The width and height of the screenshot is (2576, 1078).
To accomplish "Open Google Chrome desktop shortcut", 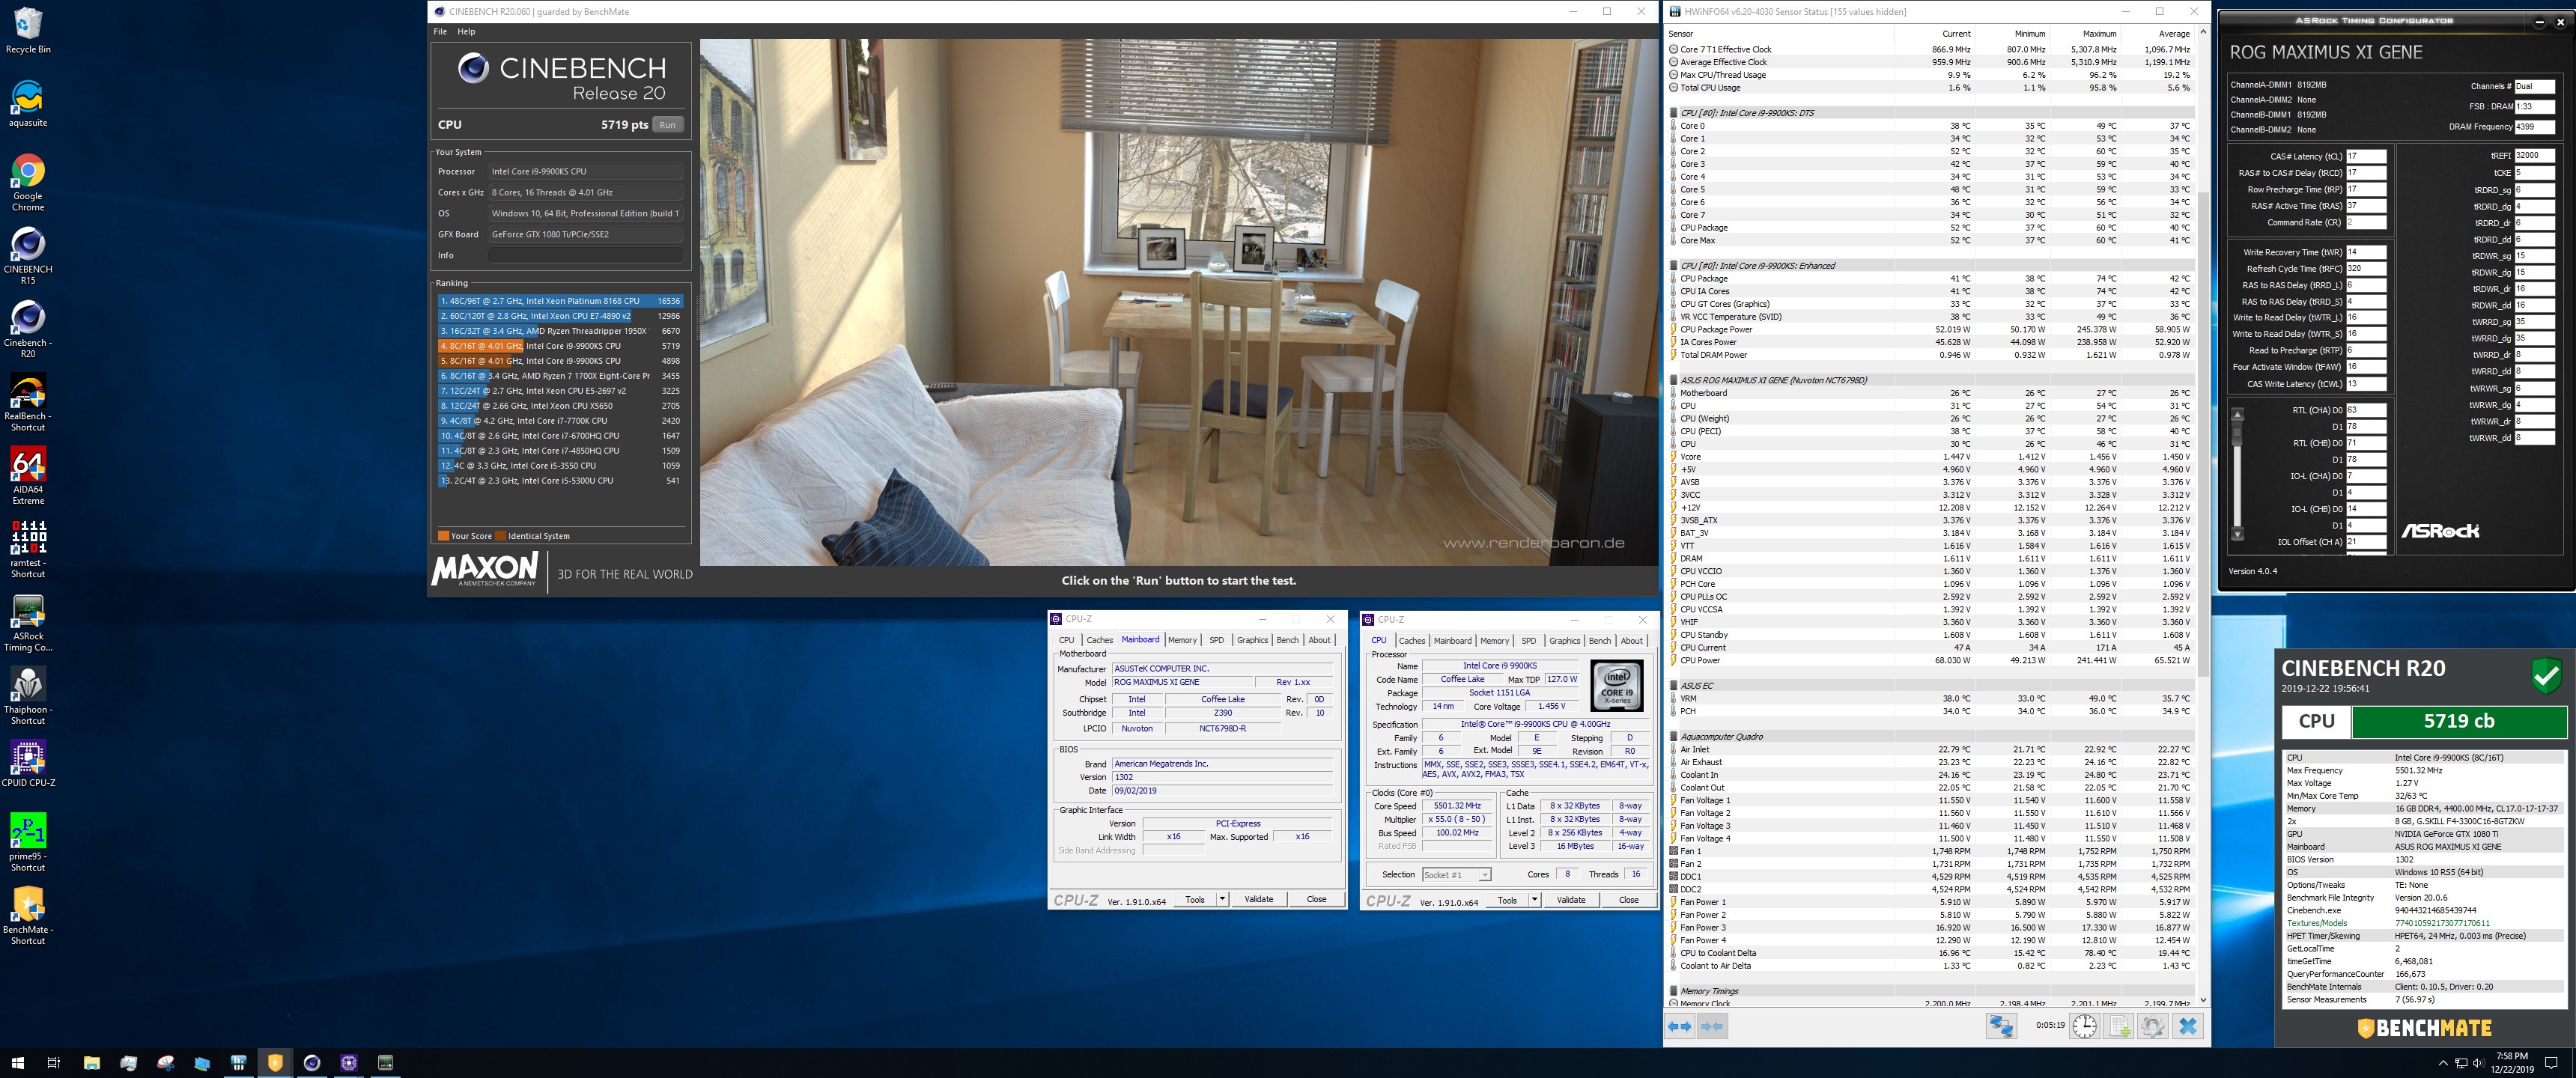I will 28,183.
